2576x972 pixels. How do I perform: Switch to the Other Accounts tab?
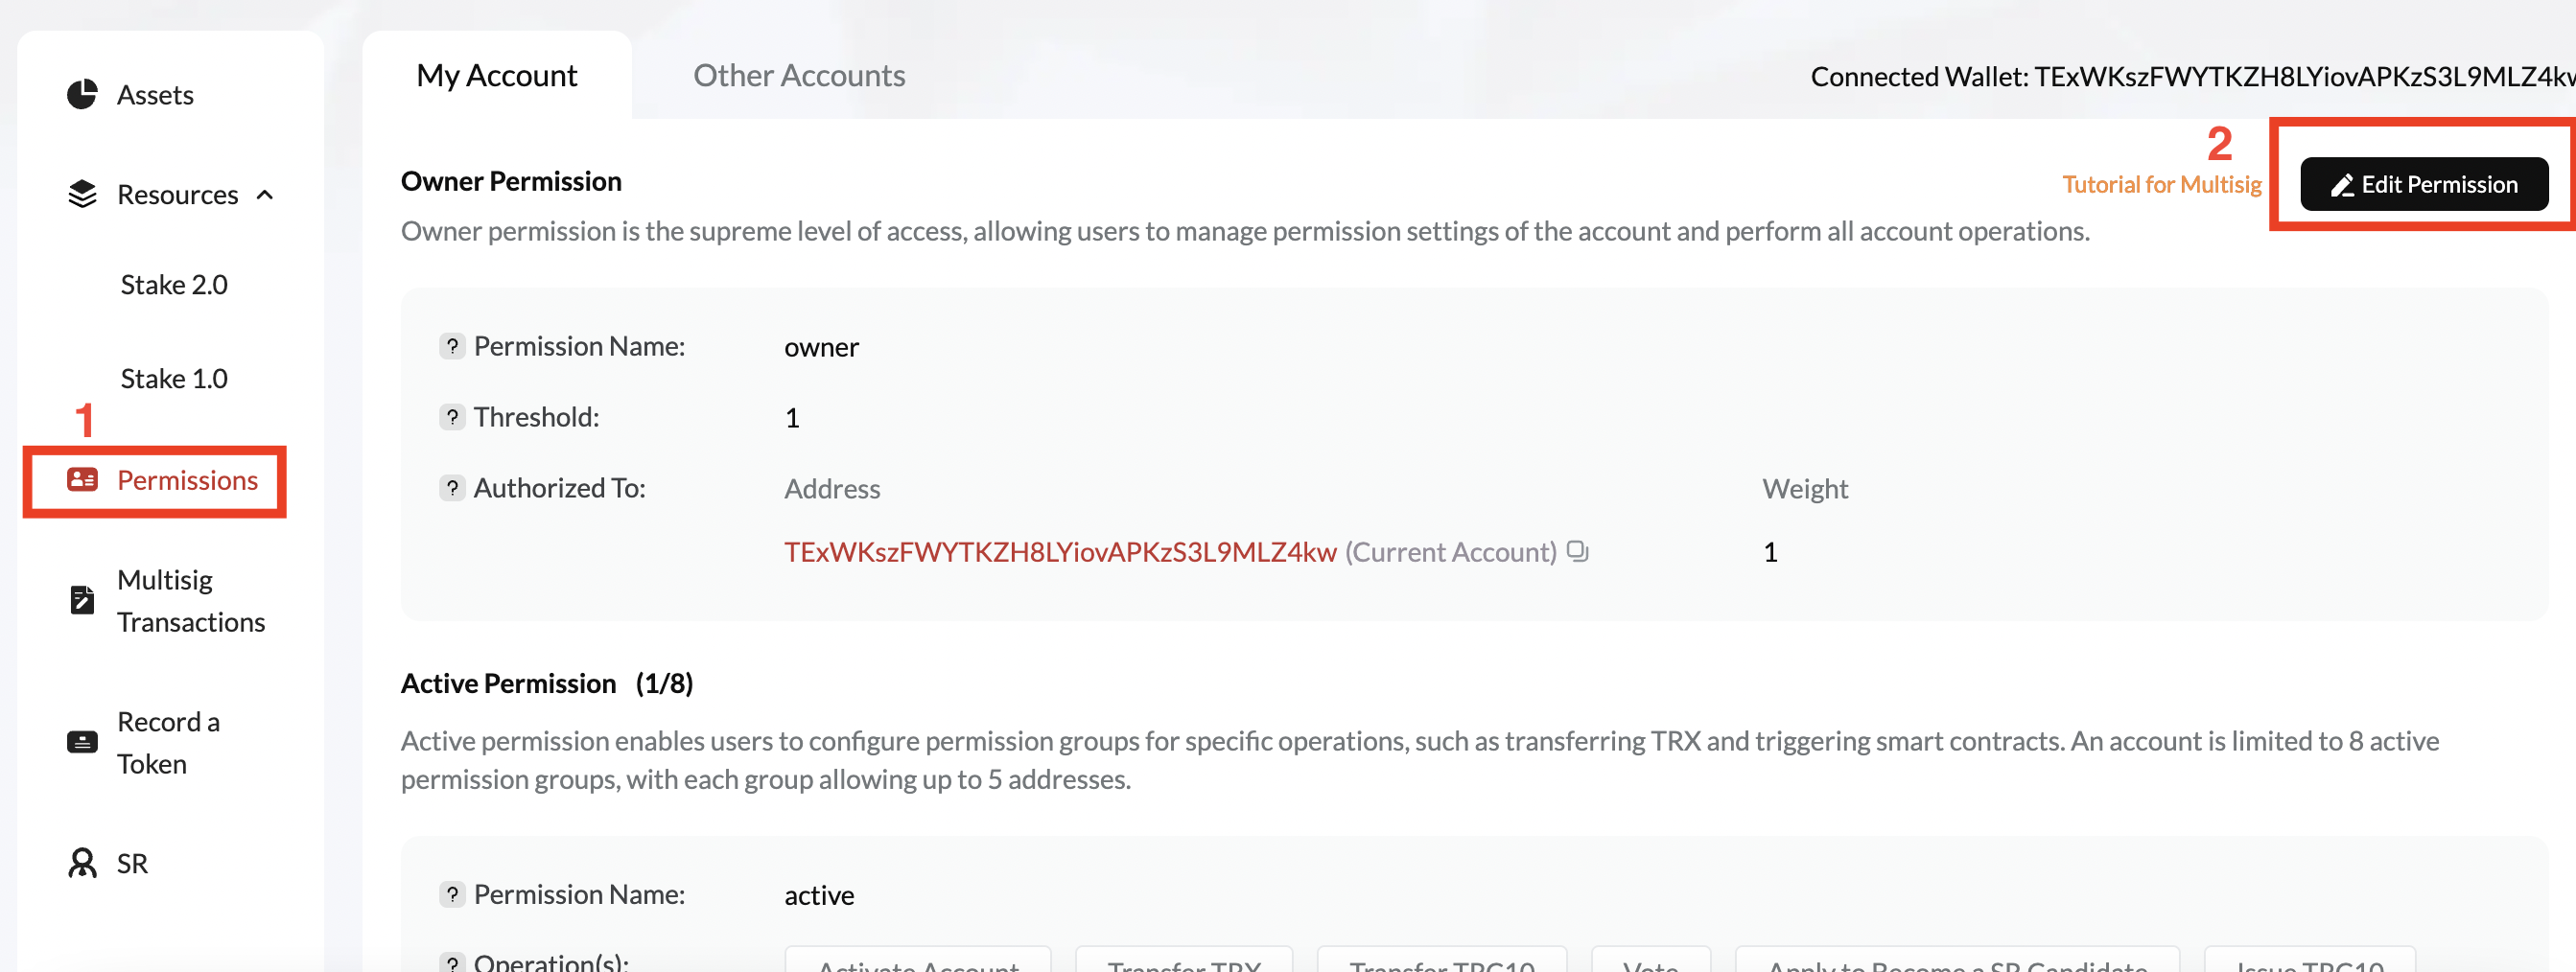pyautogui.click(x=798, y=75)
